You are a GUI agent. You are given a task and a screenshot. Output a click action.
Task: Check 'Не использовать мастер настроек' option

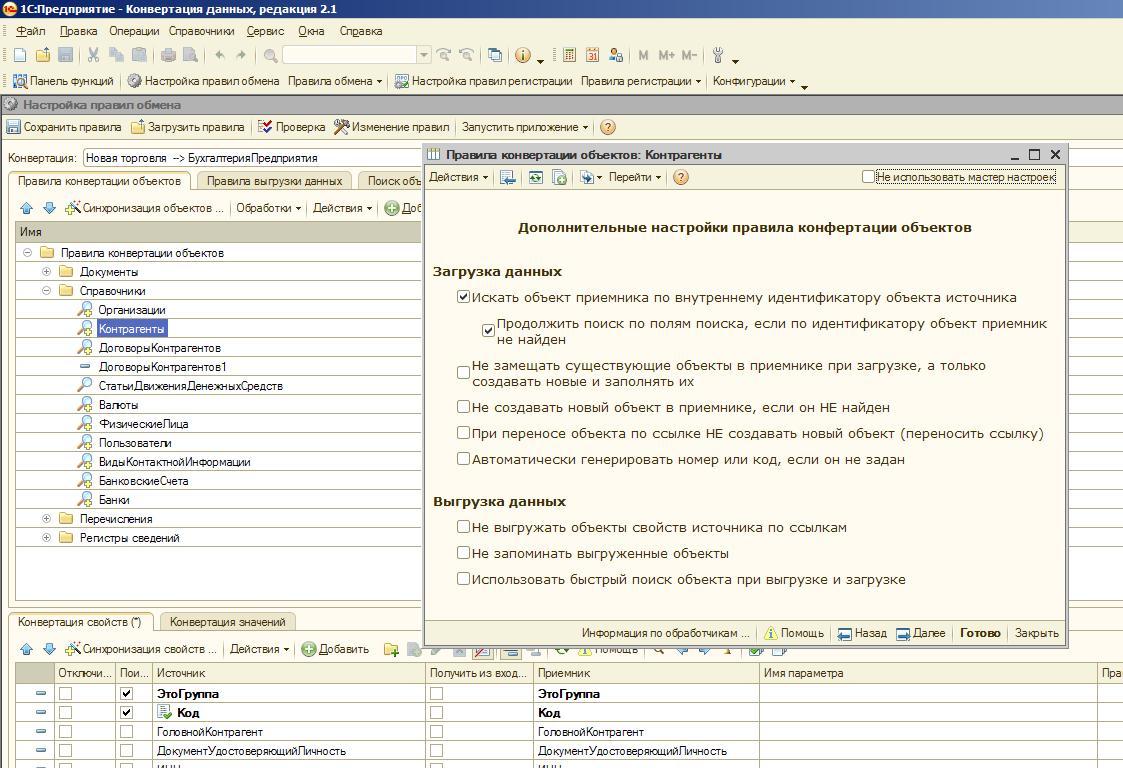pos(868,177)
